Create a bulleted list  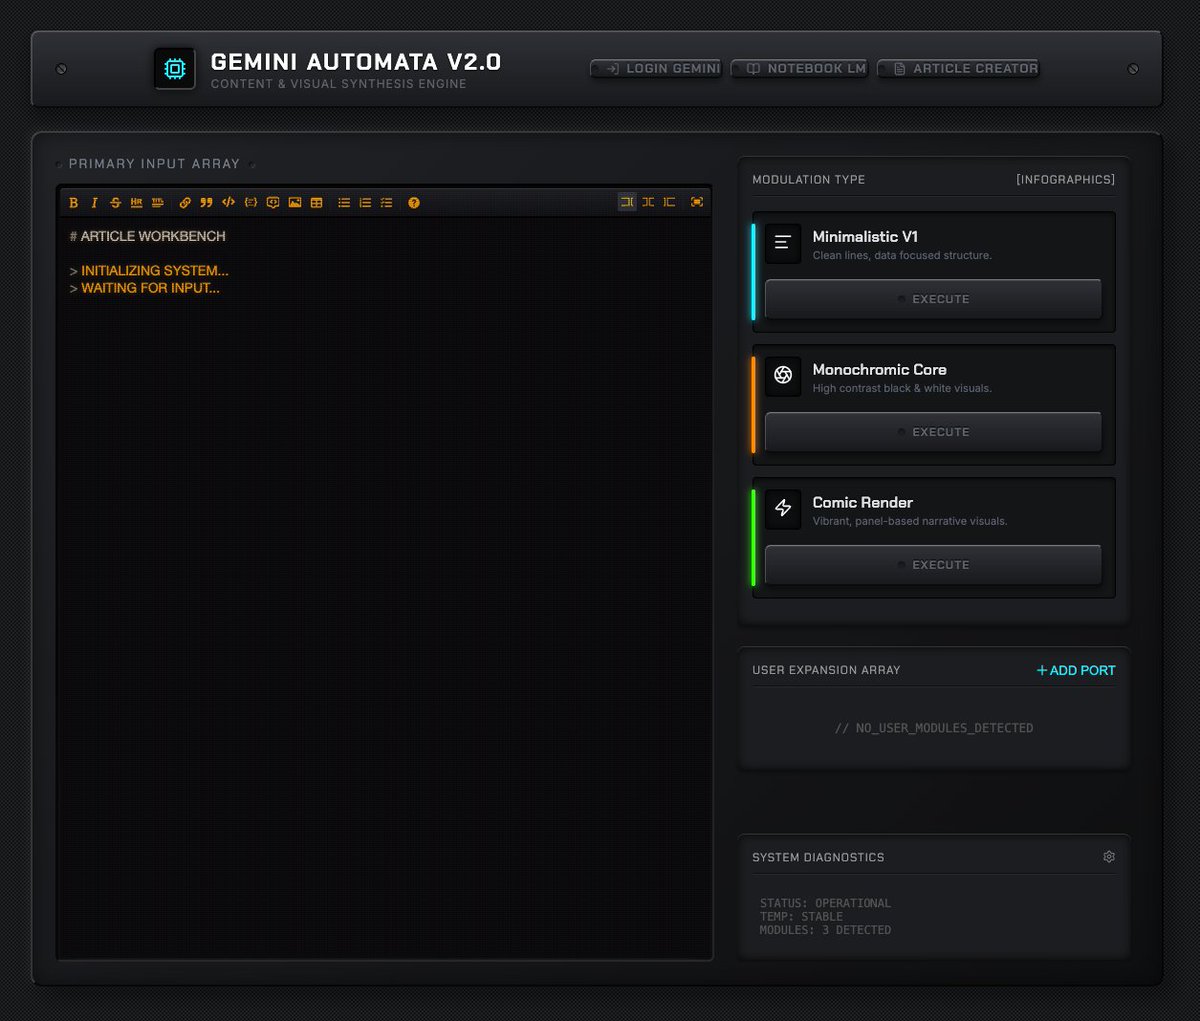(x=344, y=203)
